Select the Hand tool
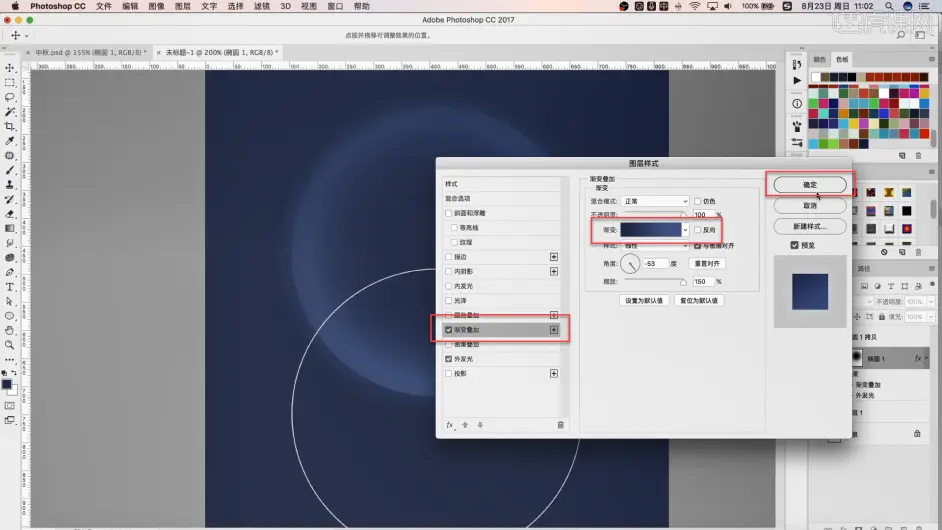The image size is (942, 530). pyautogui.click(x=10, y=330)
